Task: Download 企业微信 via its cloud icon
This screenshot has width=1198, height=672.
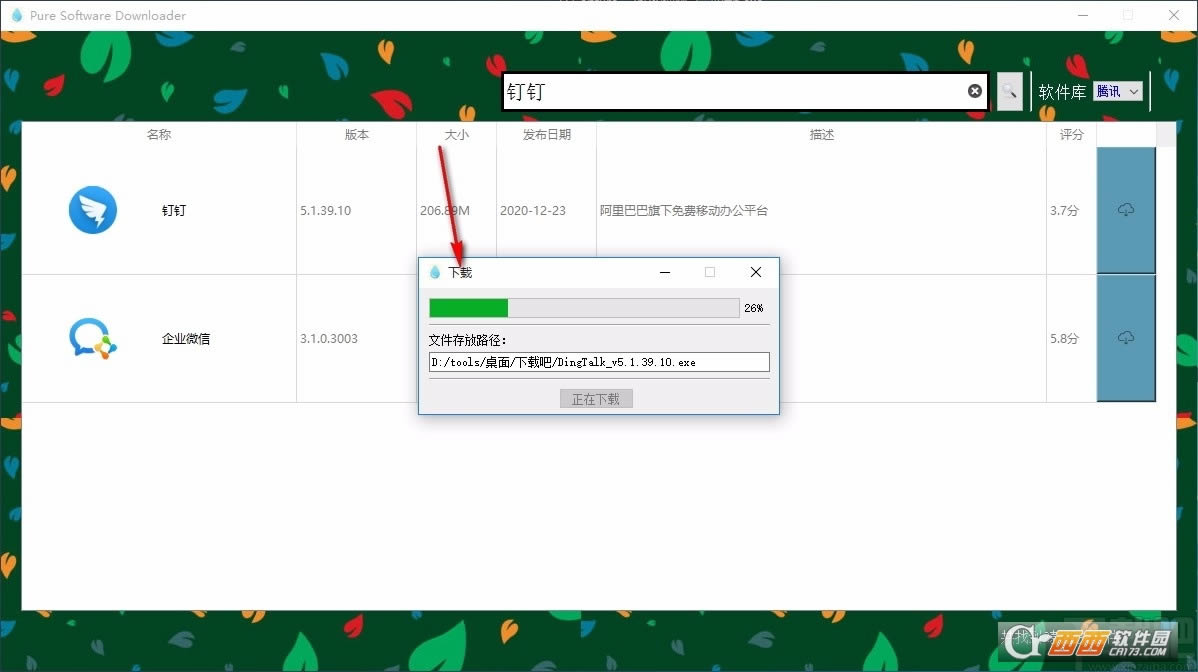Action: coord(1125,338)
